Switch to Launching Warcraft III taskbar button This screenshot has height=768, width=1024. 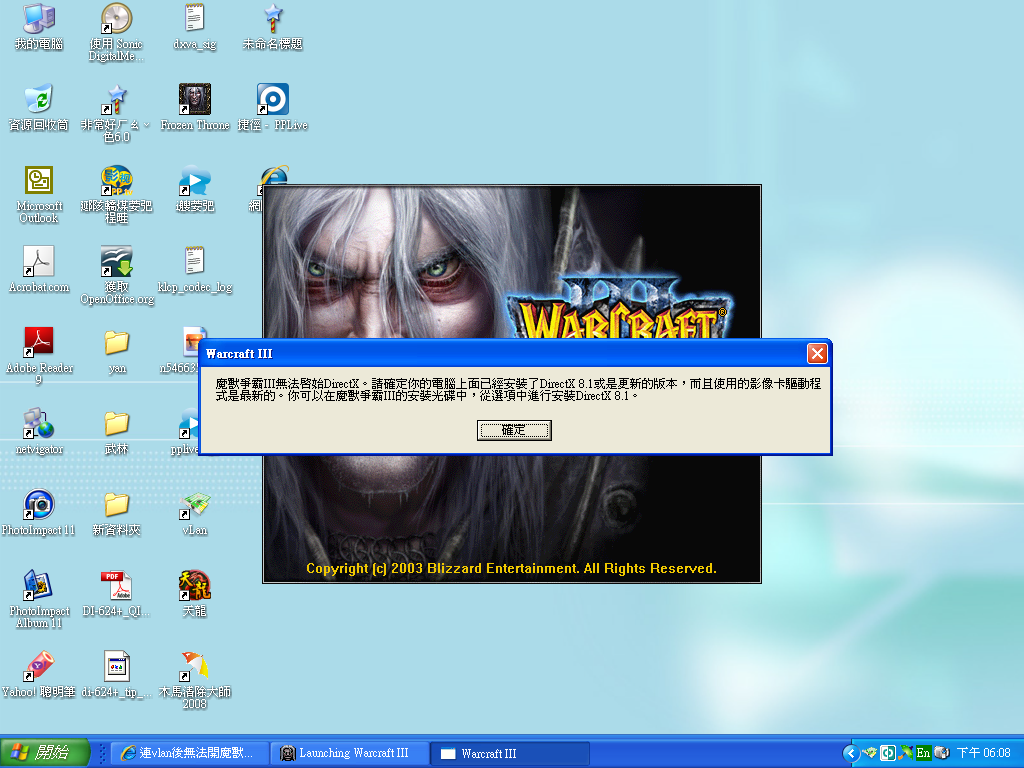click(x=349, y=753)
